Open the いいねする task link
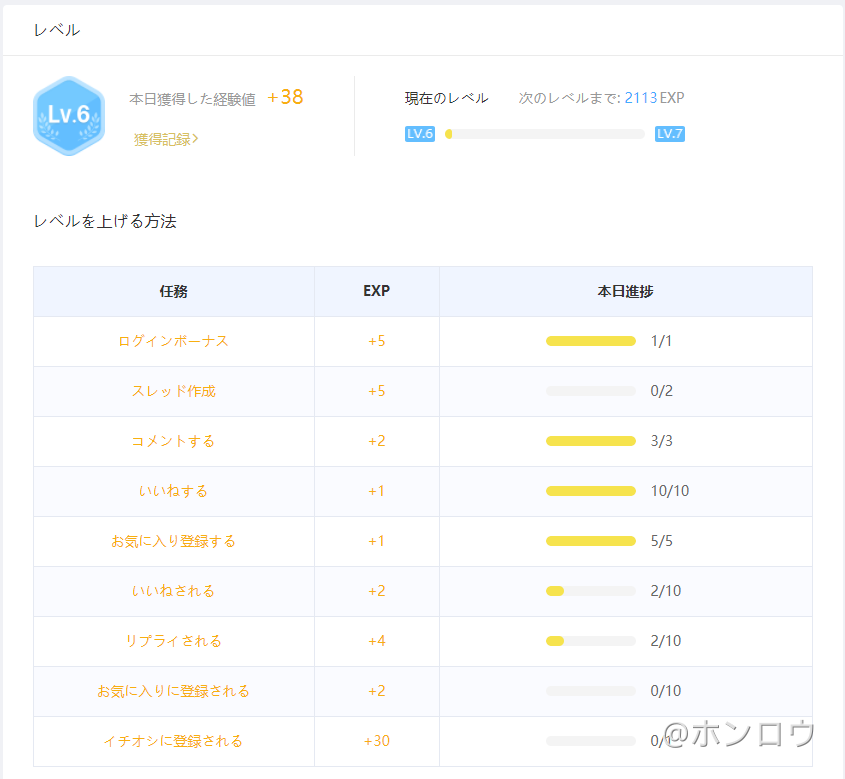Screen dimensions: 845x779 pos(173,491)
